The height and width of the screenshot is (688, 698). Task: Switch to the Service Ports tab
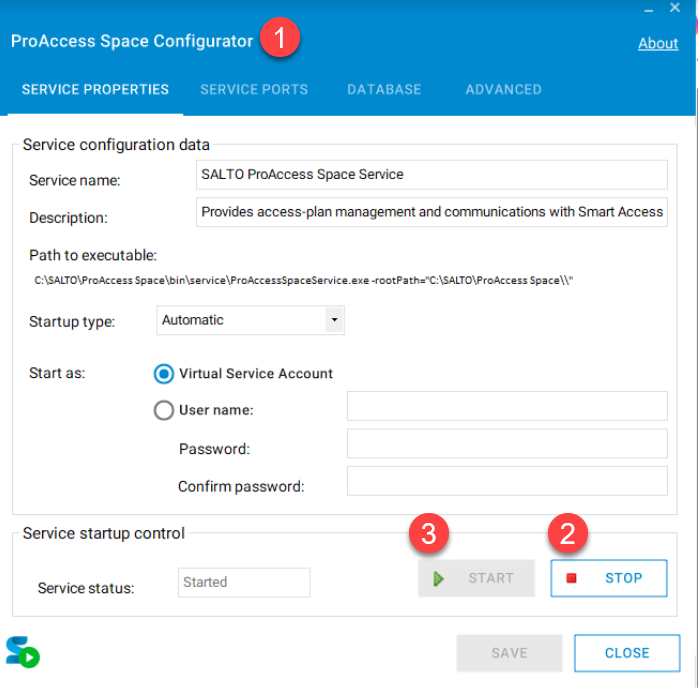[254, 89]
